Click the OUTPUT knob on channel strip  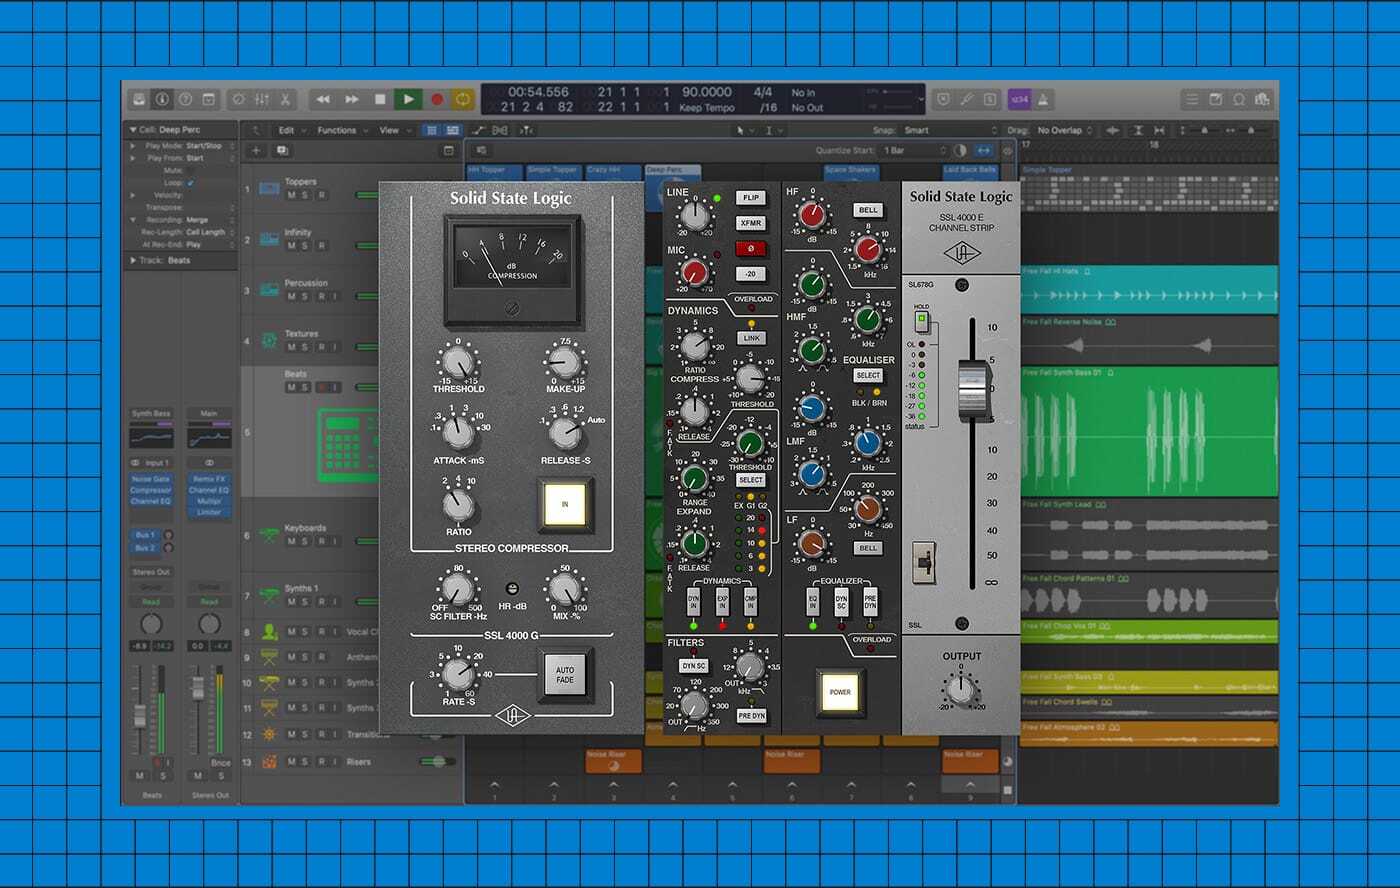point(961,688)
